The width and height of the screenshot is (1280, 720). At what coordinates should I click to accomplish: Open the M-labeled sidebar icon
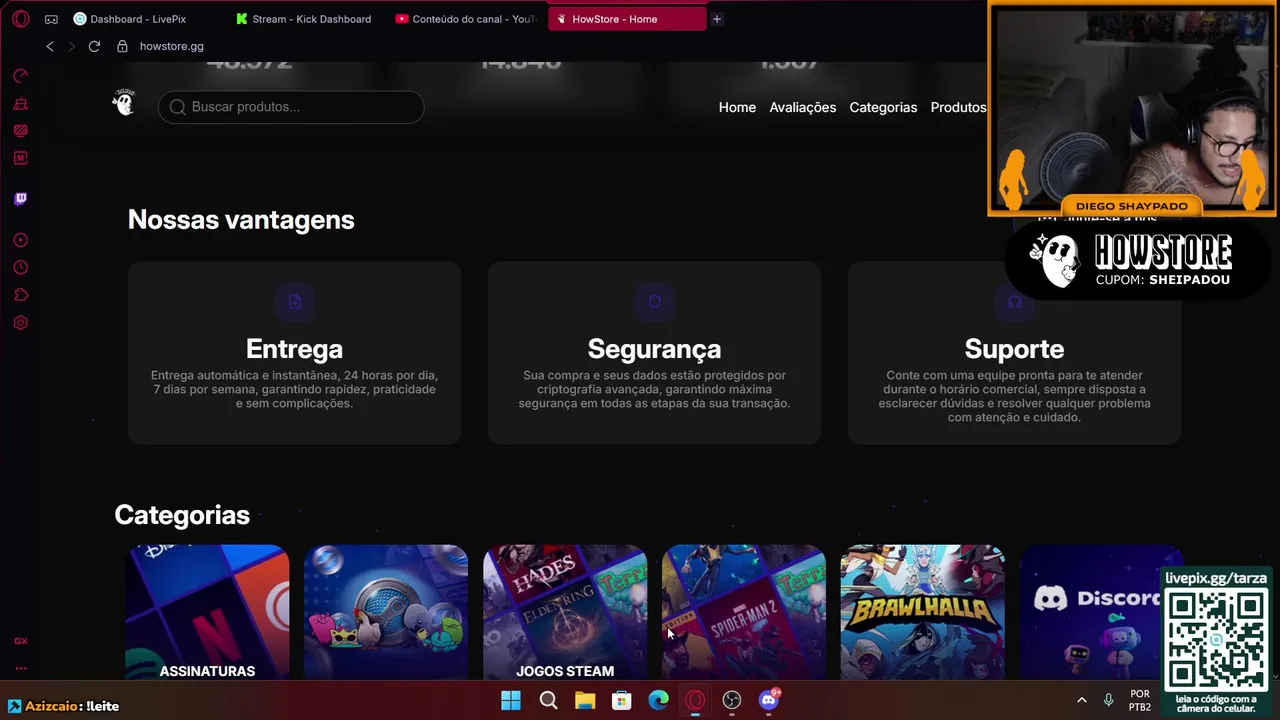click(x=21, y=158)
